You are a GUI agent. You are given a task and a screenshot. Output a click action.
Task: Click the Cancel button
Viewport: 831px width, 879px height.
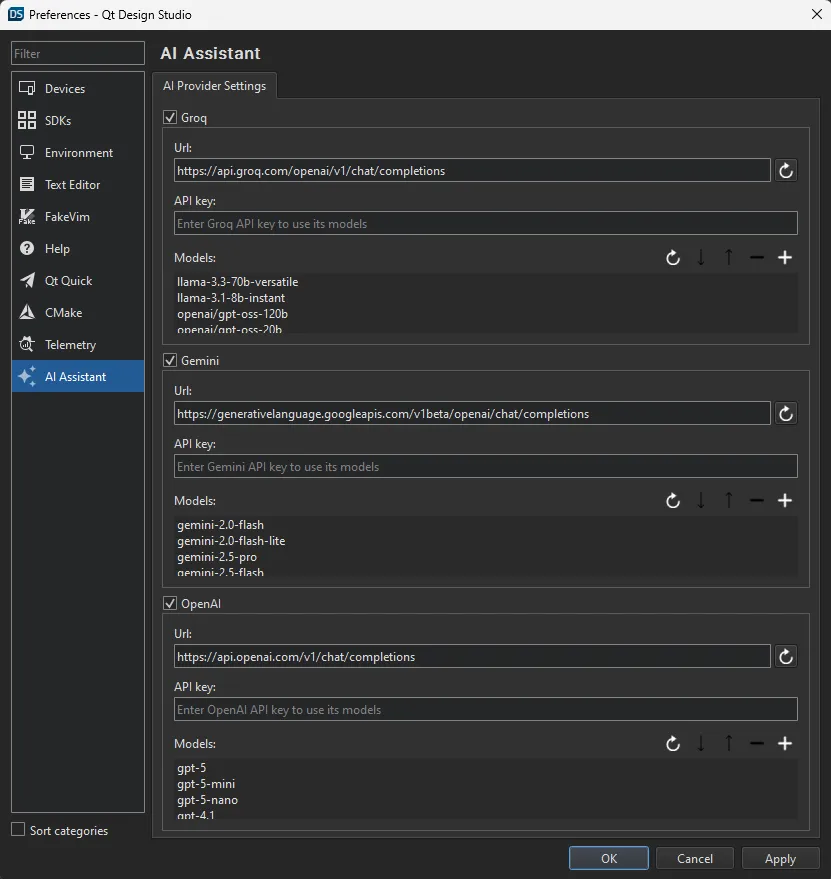(x=695, y=858)
